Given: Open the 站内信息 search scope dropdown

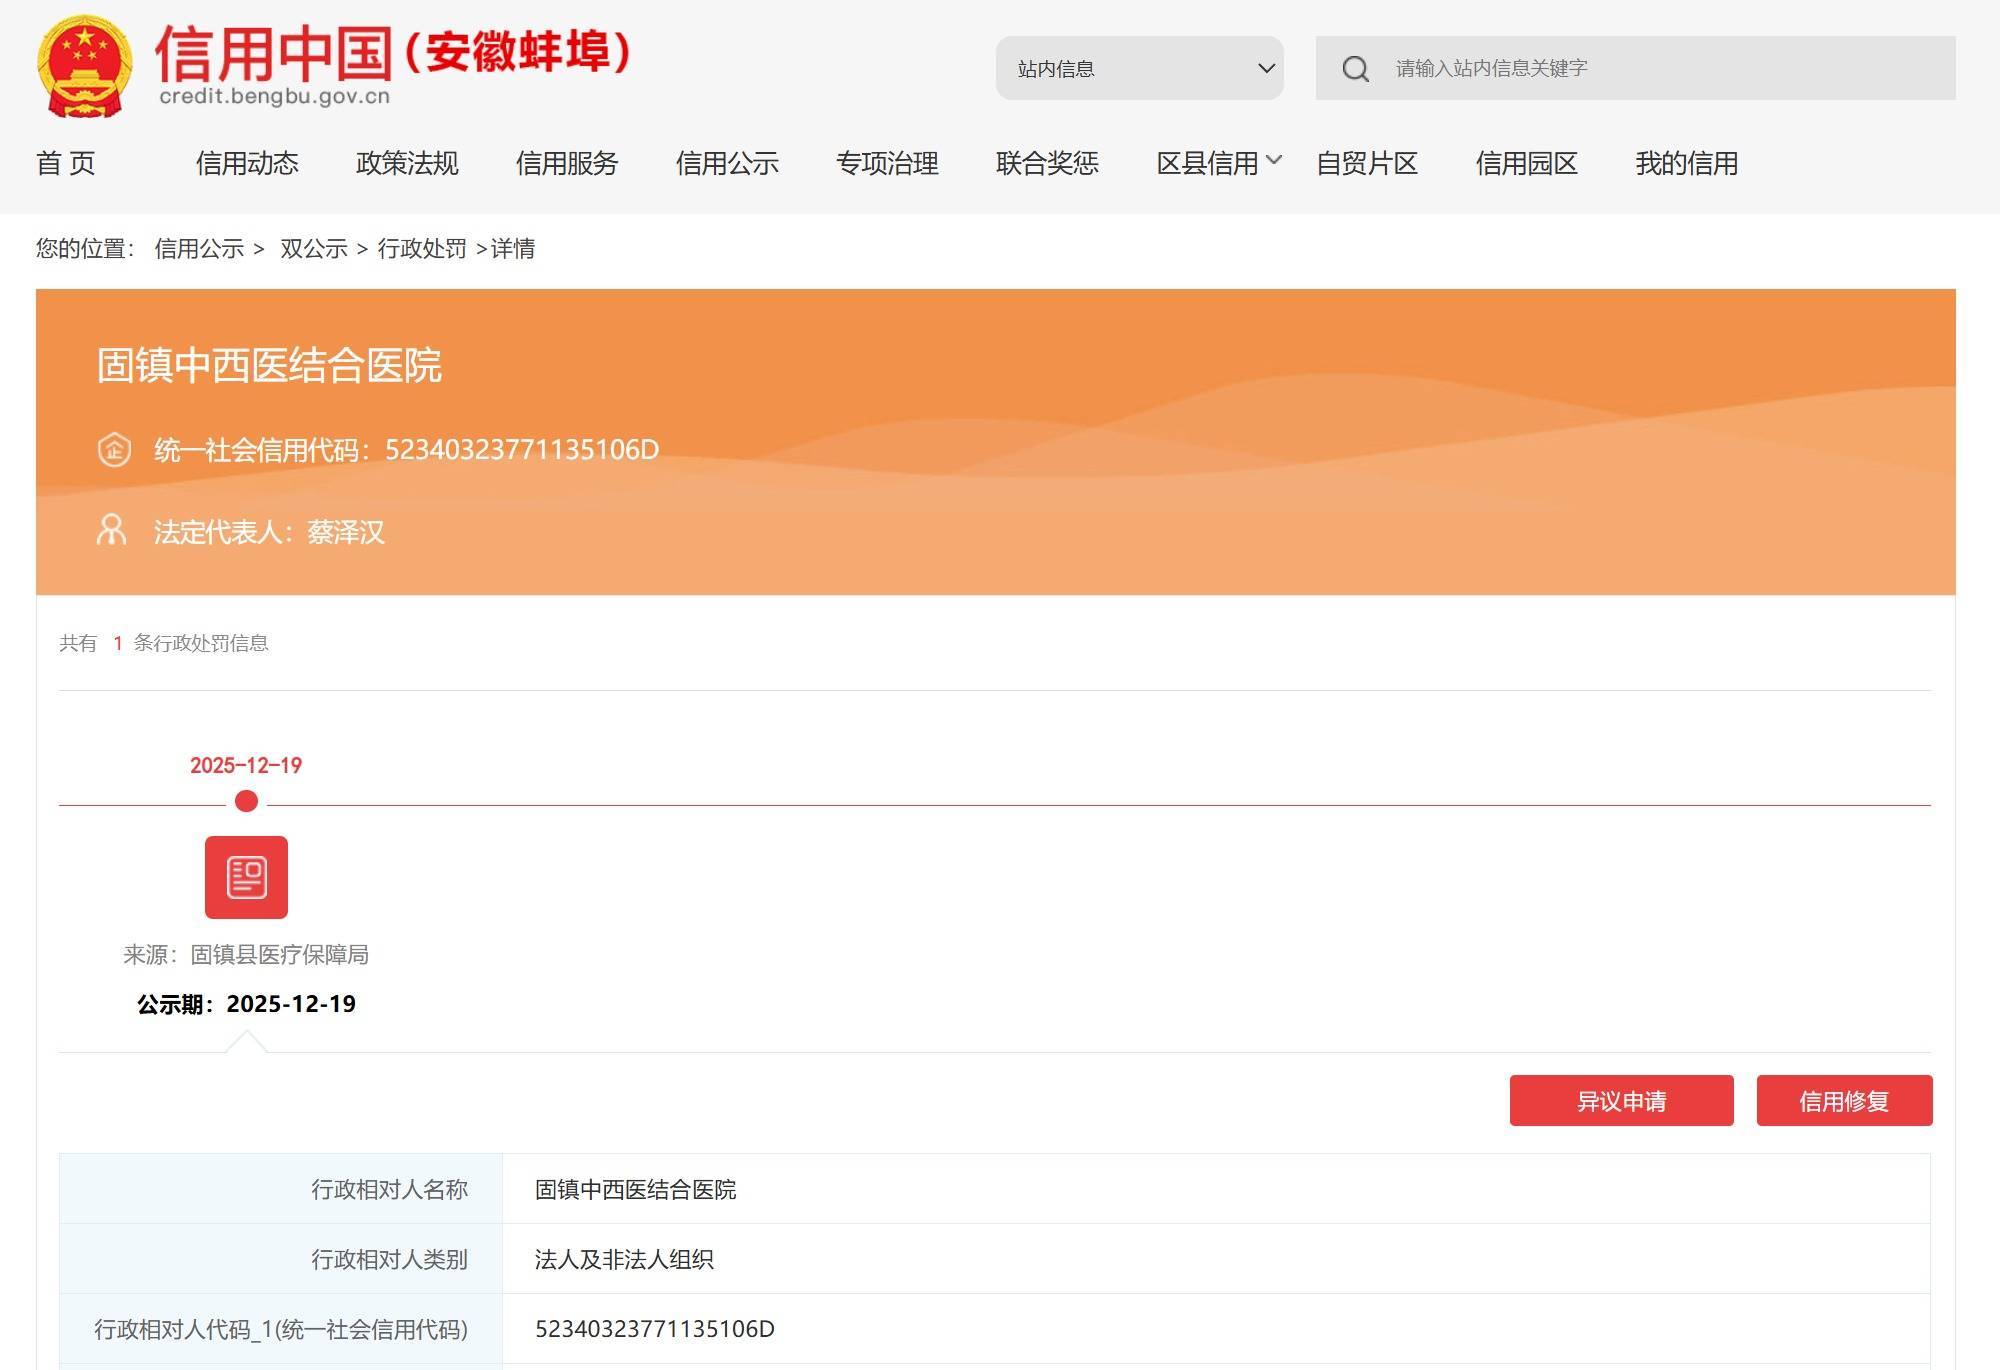Looking at the screenshot, I should tap(1139, 68).
